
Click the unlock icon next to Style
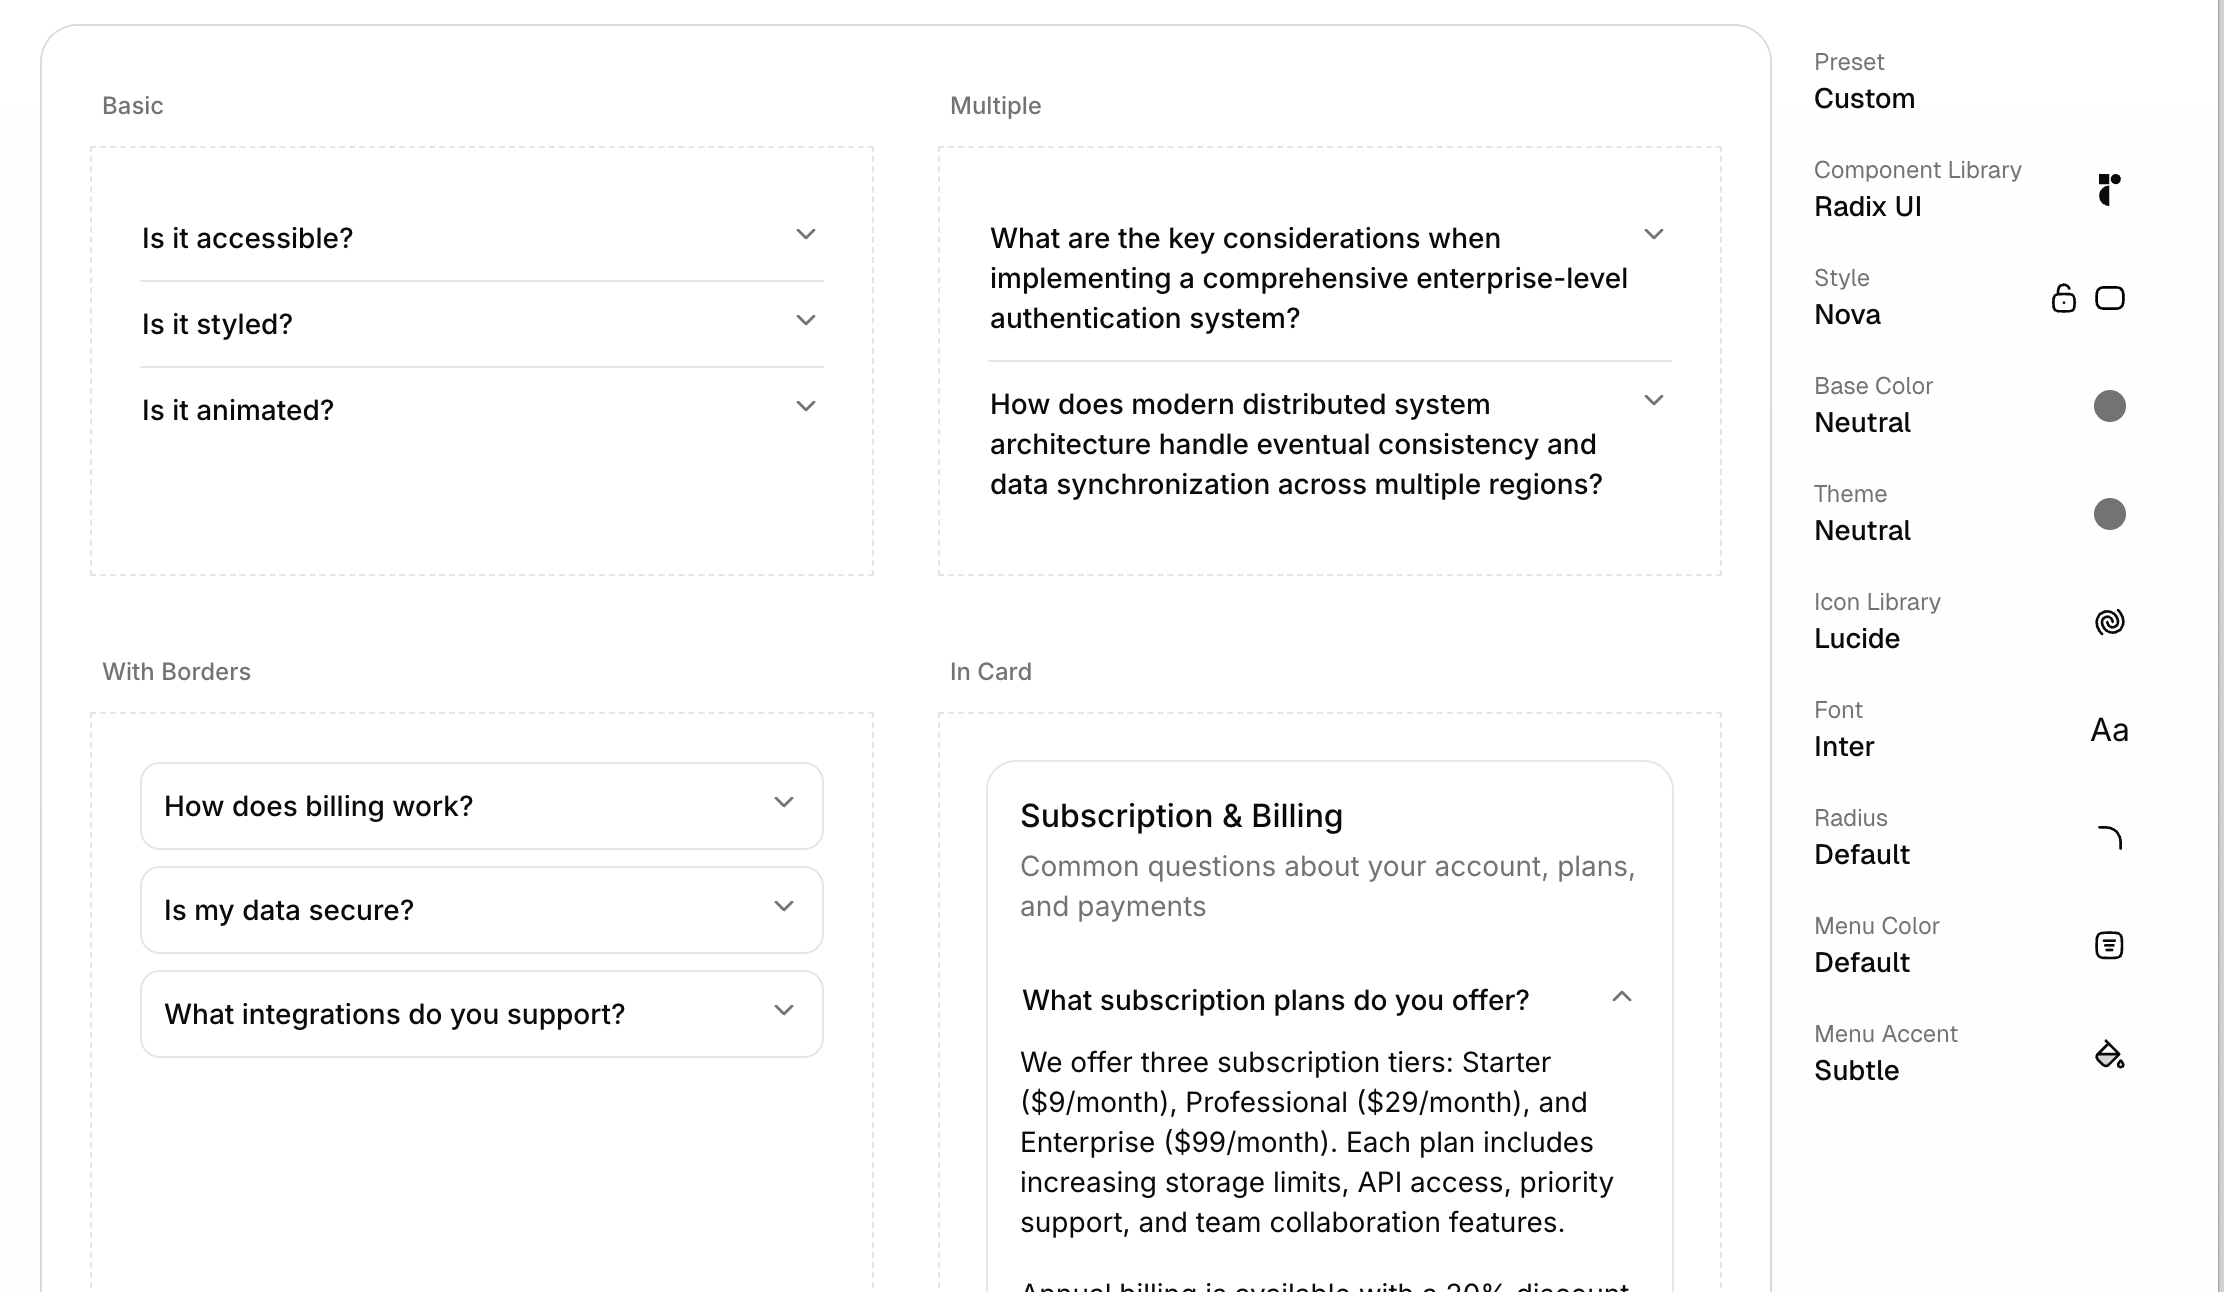pos(2063,298)
